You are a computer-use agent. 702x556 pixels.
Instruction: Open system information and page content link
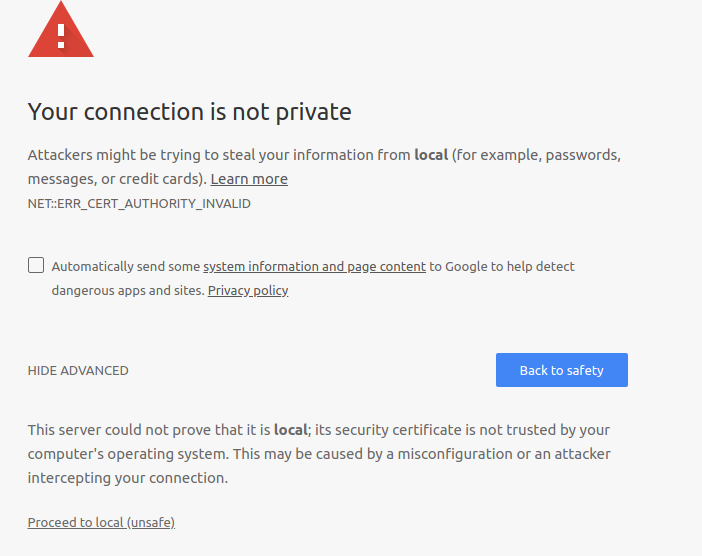[x=314, y=267]
